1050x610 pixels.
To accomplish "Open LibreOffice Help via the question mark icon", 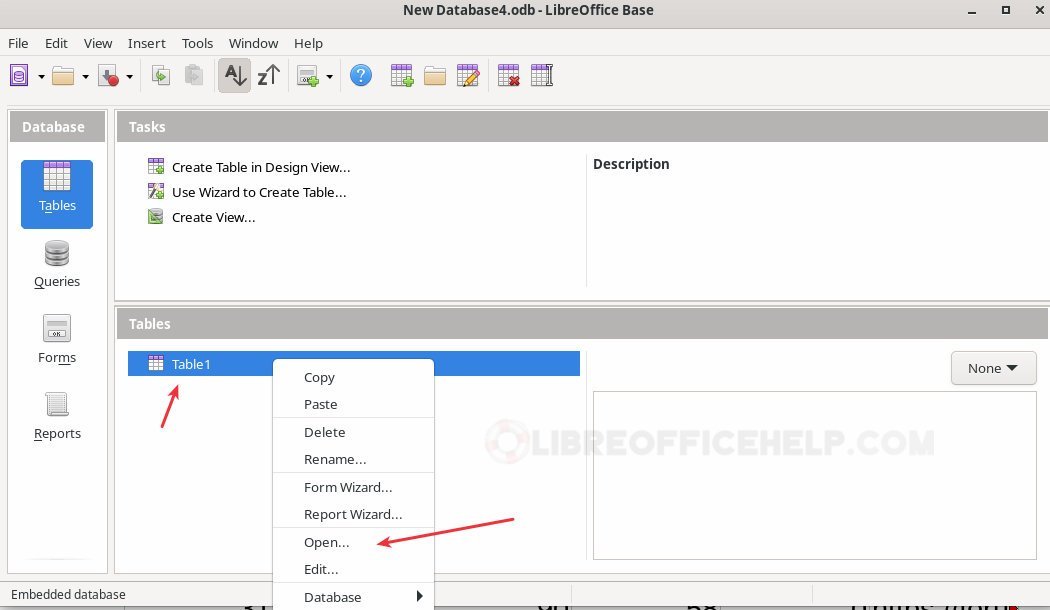I will coord(361,75).
